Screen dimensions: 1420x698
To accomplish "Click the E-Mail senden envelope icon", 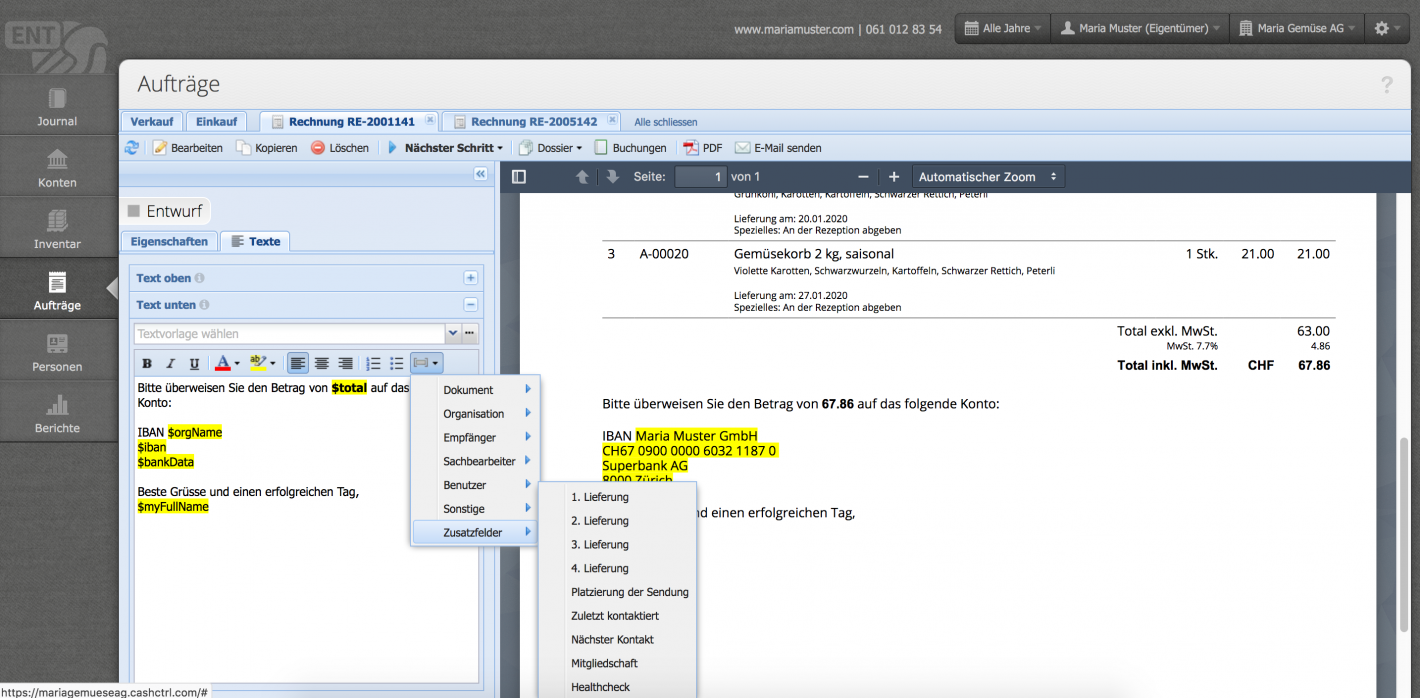I will [x=744, y=147].
